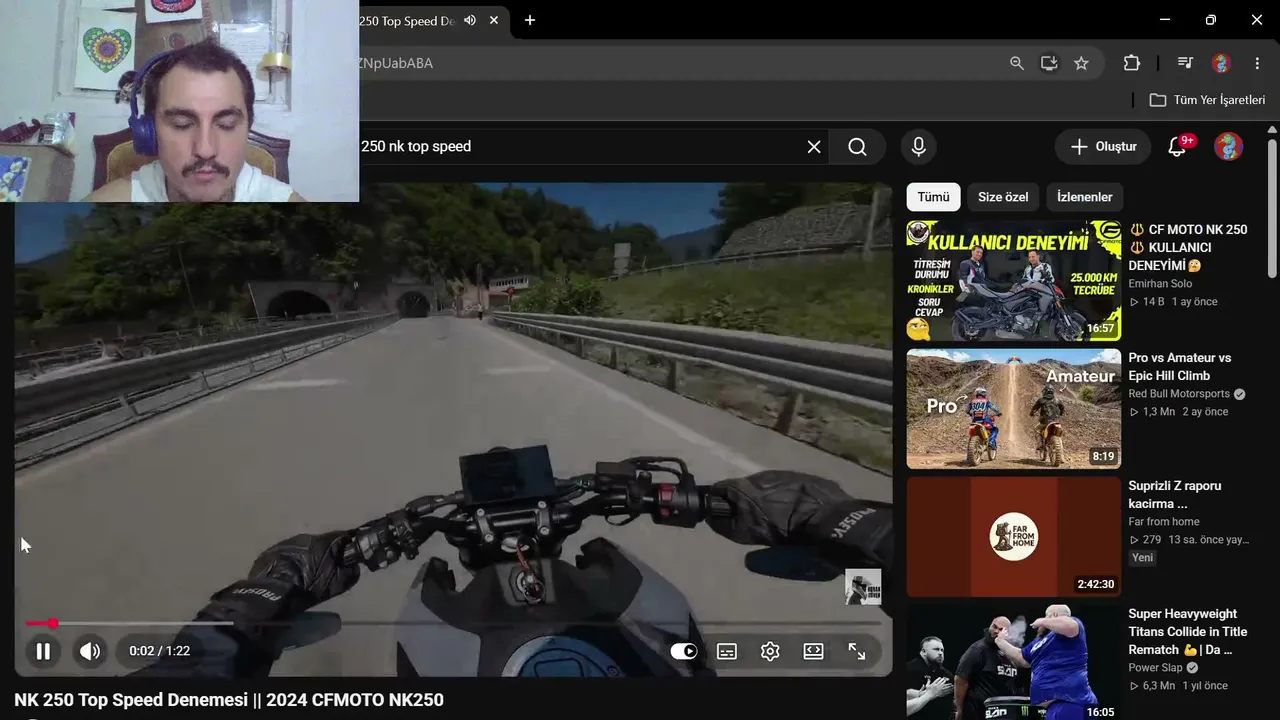Open the Chrome profile avatar
Screen dimensions: 1280x720
pyautogui.click(x=1221, y=63)
